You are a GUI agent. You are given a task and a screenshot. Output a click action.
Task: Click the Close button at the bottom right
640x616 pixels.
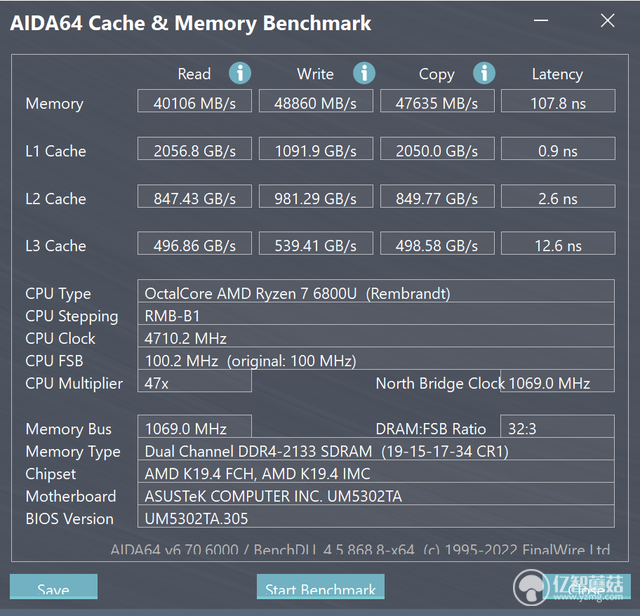pyautogui.click(x=586, y=588)
